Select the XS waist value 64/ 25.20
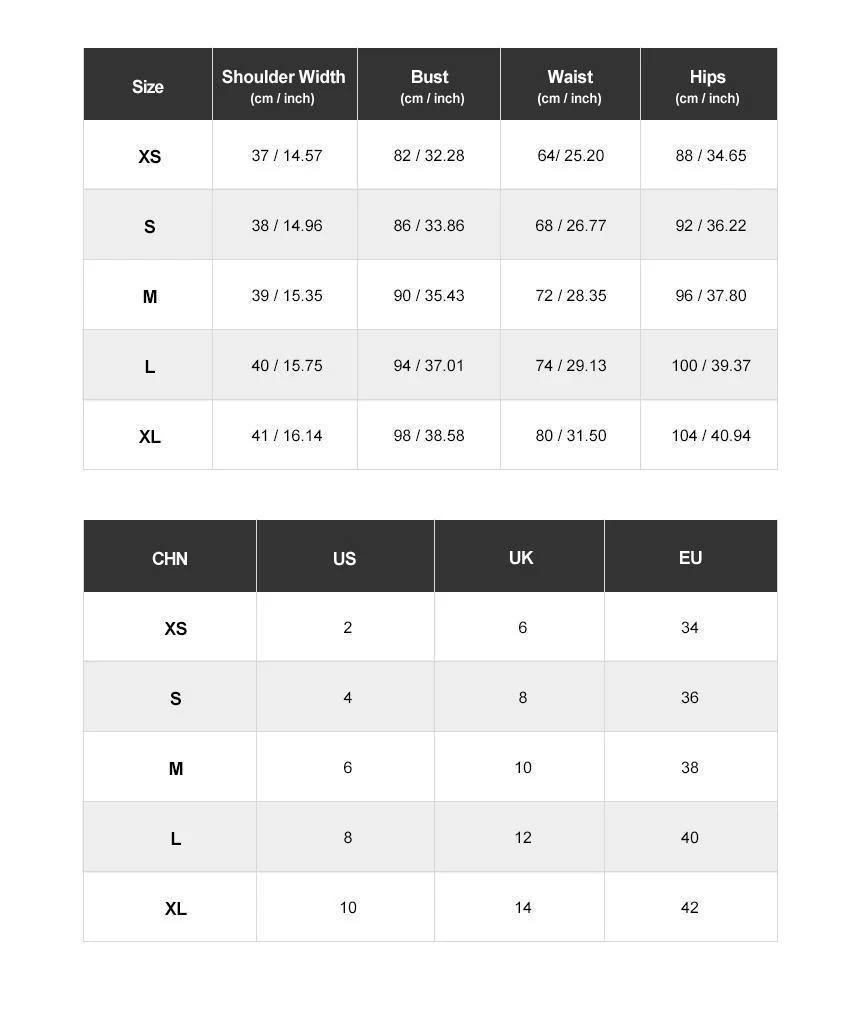The image size is (866, 1016). [571, 156]
